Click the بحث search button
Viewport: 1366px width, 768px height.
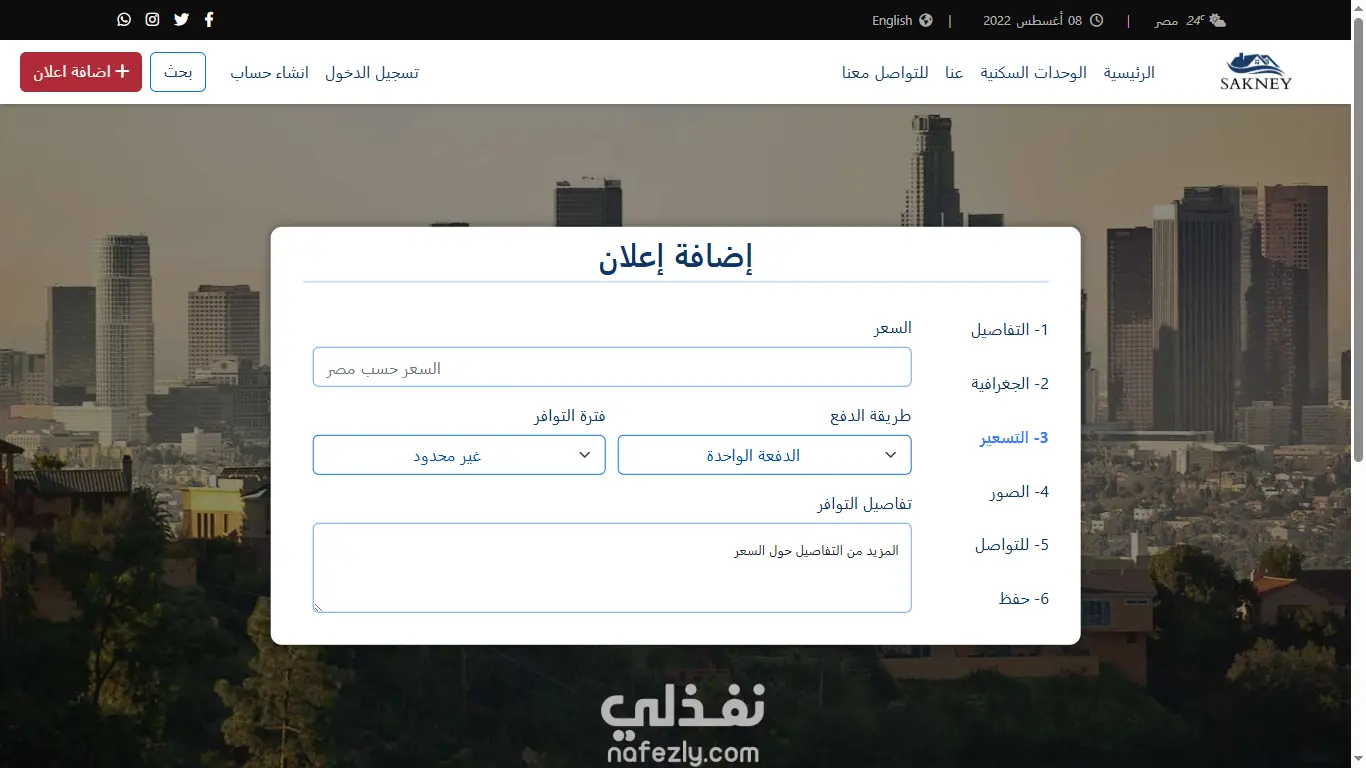pyautogui.click(x=178, y=72)
